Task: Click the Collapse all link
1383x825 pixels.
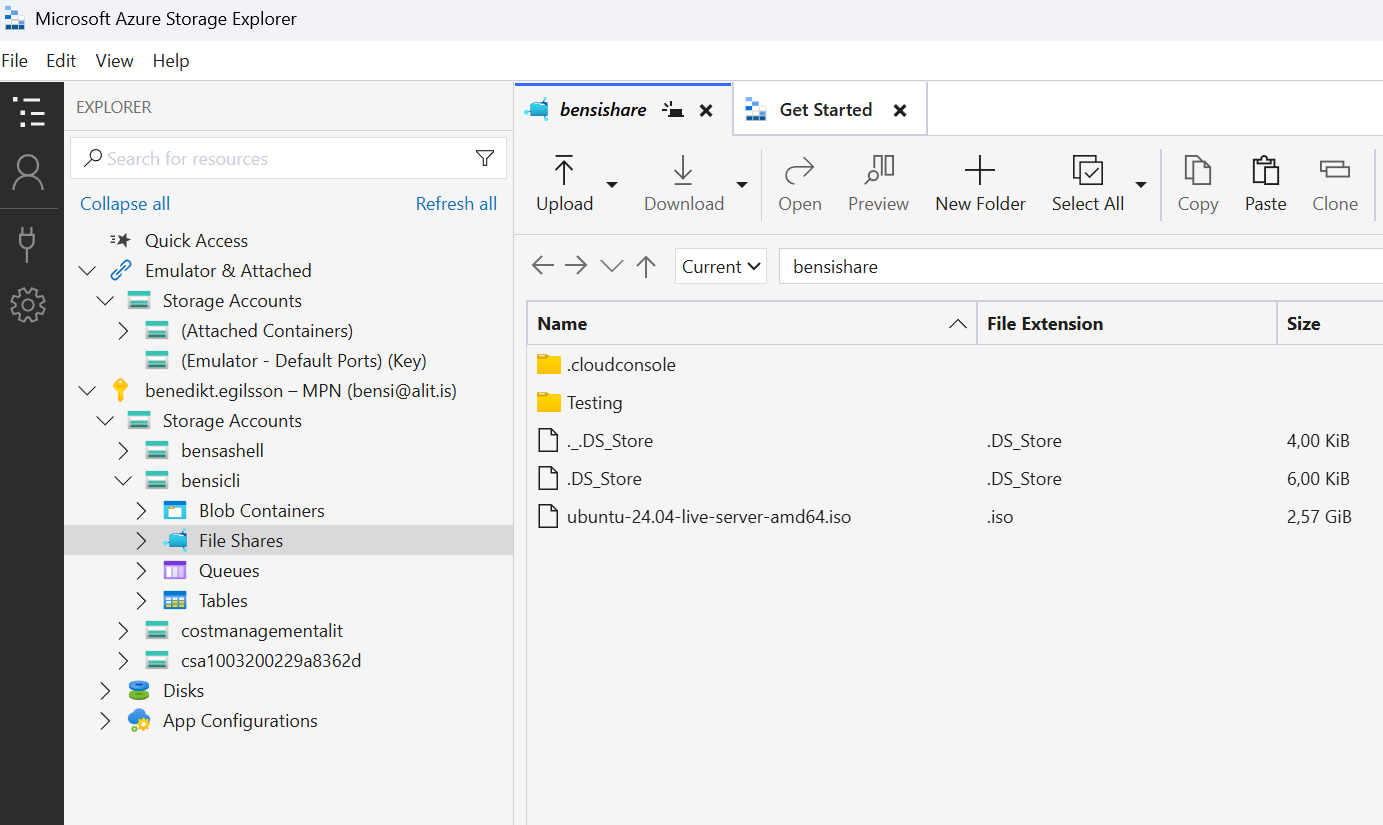Action: coord(125,203)
